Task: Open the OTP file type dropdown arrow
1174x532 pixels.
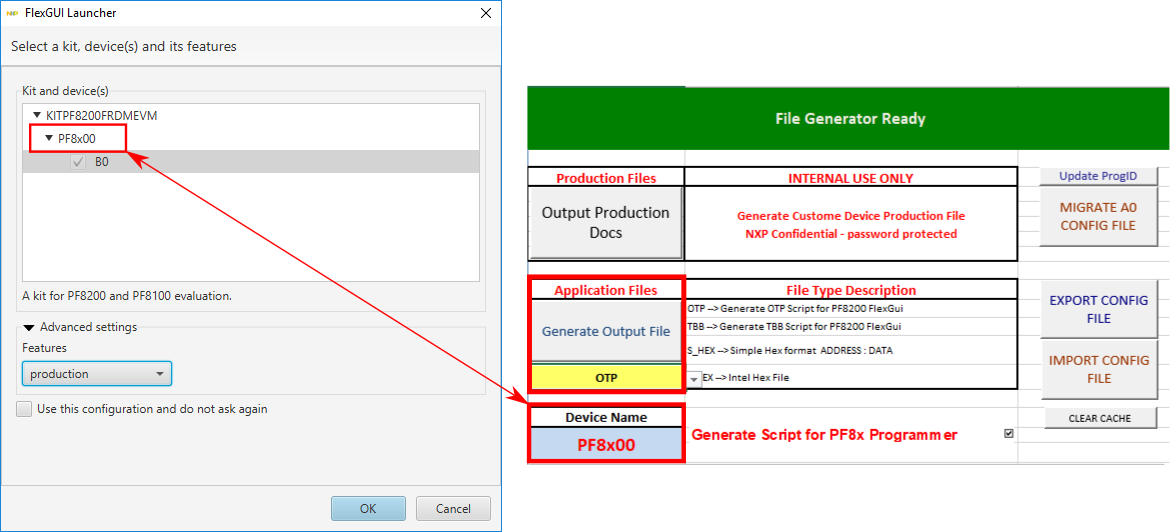Action: (694, 379)
